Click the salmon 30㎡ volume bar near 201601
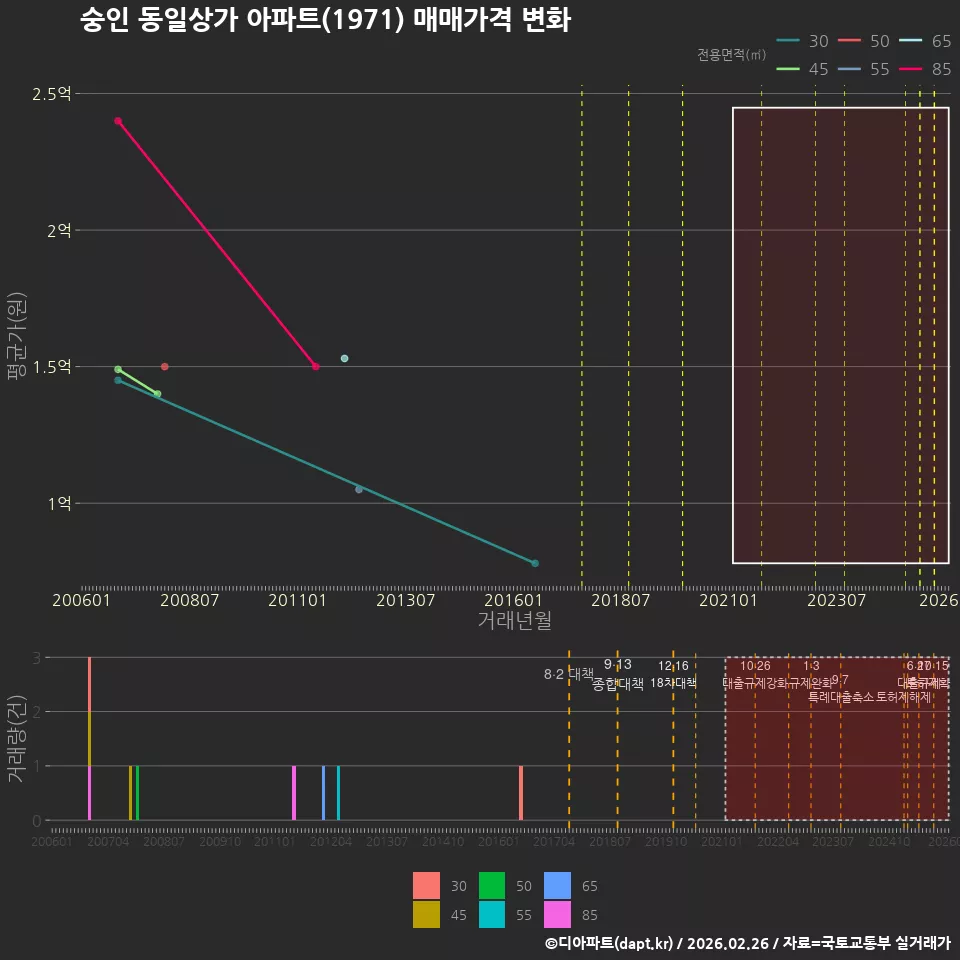This screenshot has height=960, width=960. tap(521, 793)
